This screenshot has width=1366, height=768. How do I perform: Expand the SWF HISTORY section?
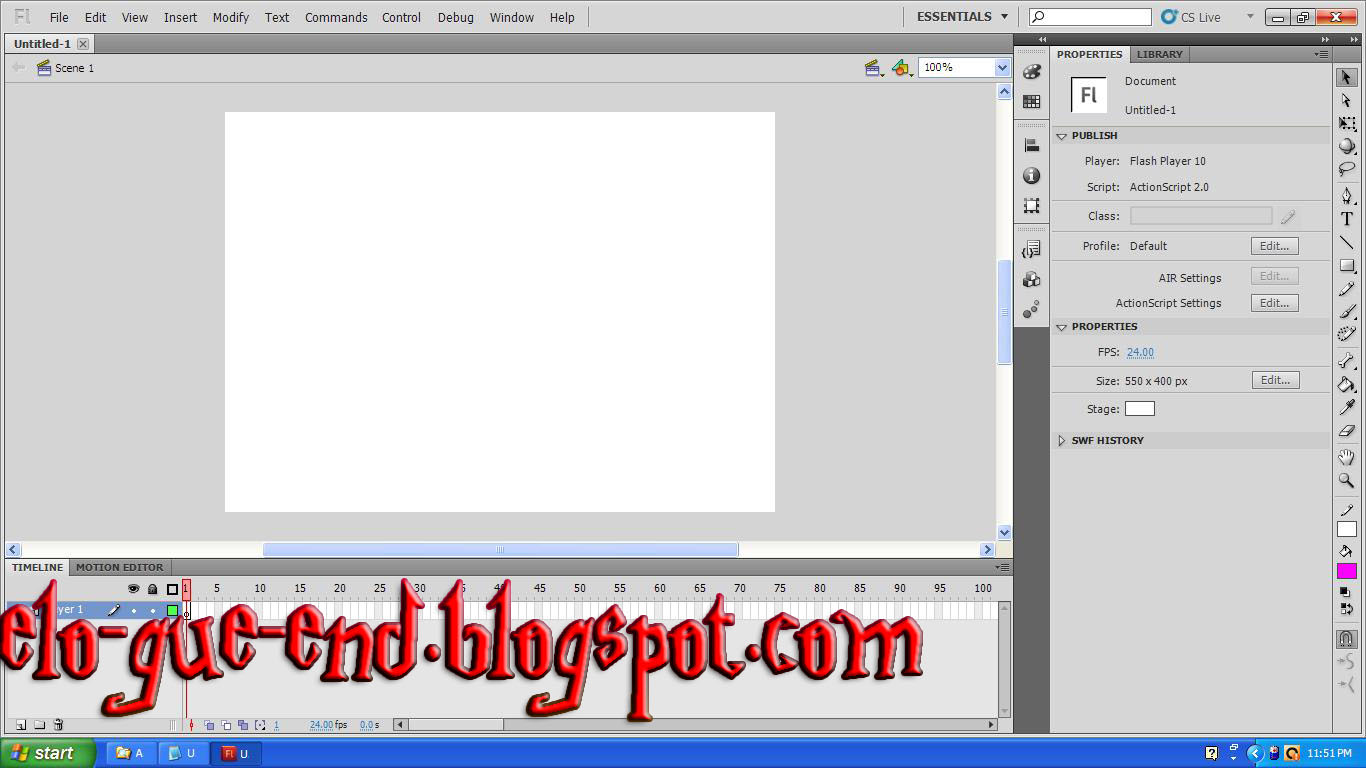pyautogui.click(x=1061, y=440)
